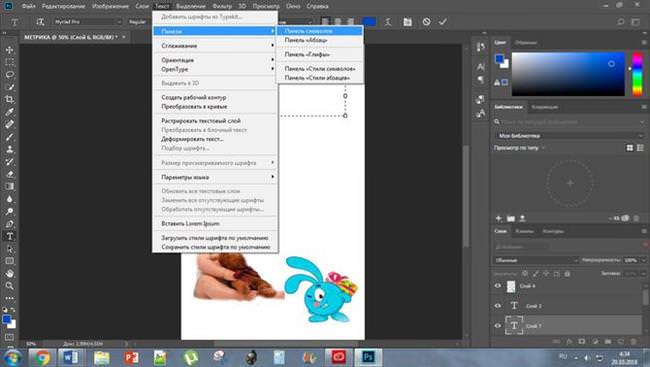Switch to the Каналы tab
The width and height of the screenshot is (650, 367).
coord(524,231)
